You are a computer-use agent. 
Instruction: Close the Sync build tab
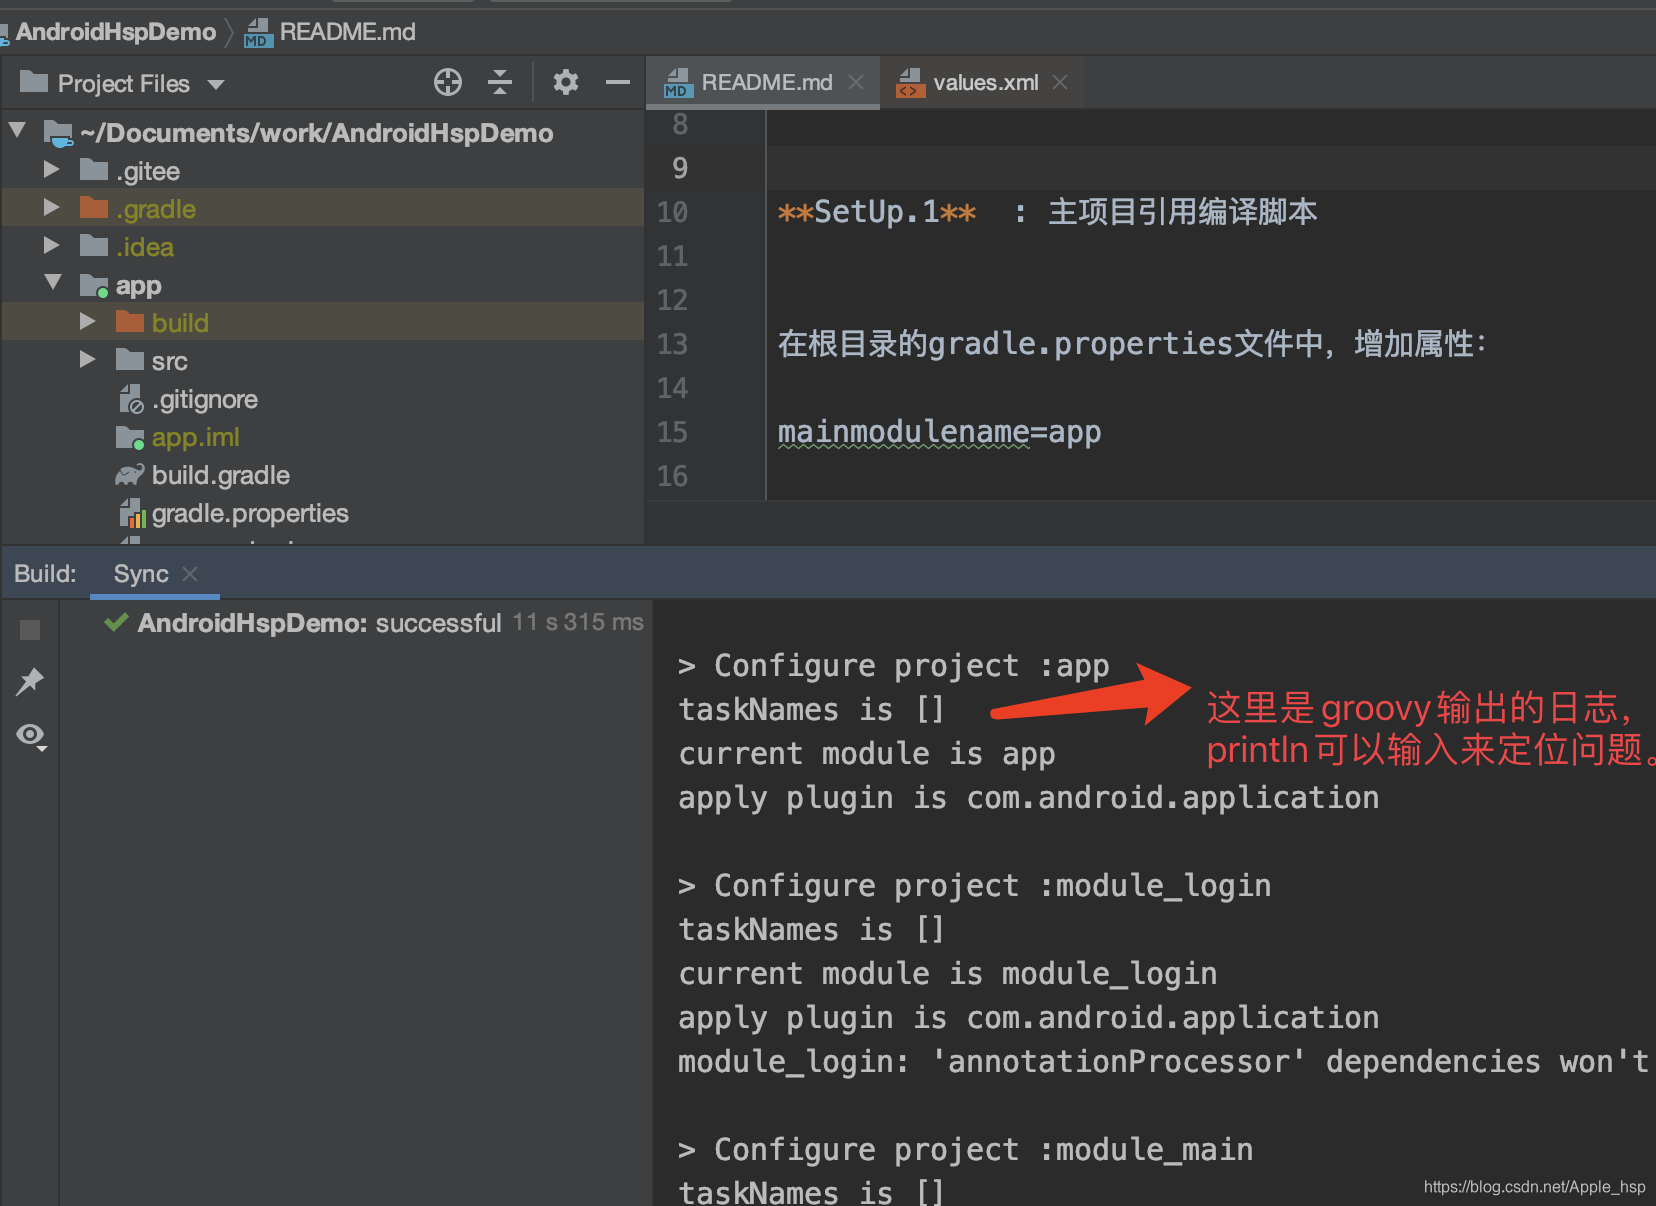pyautogui.click(x=190, y=573)
